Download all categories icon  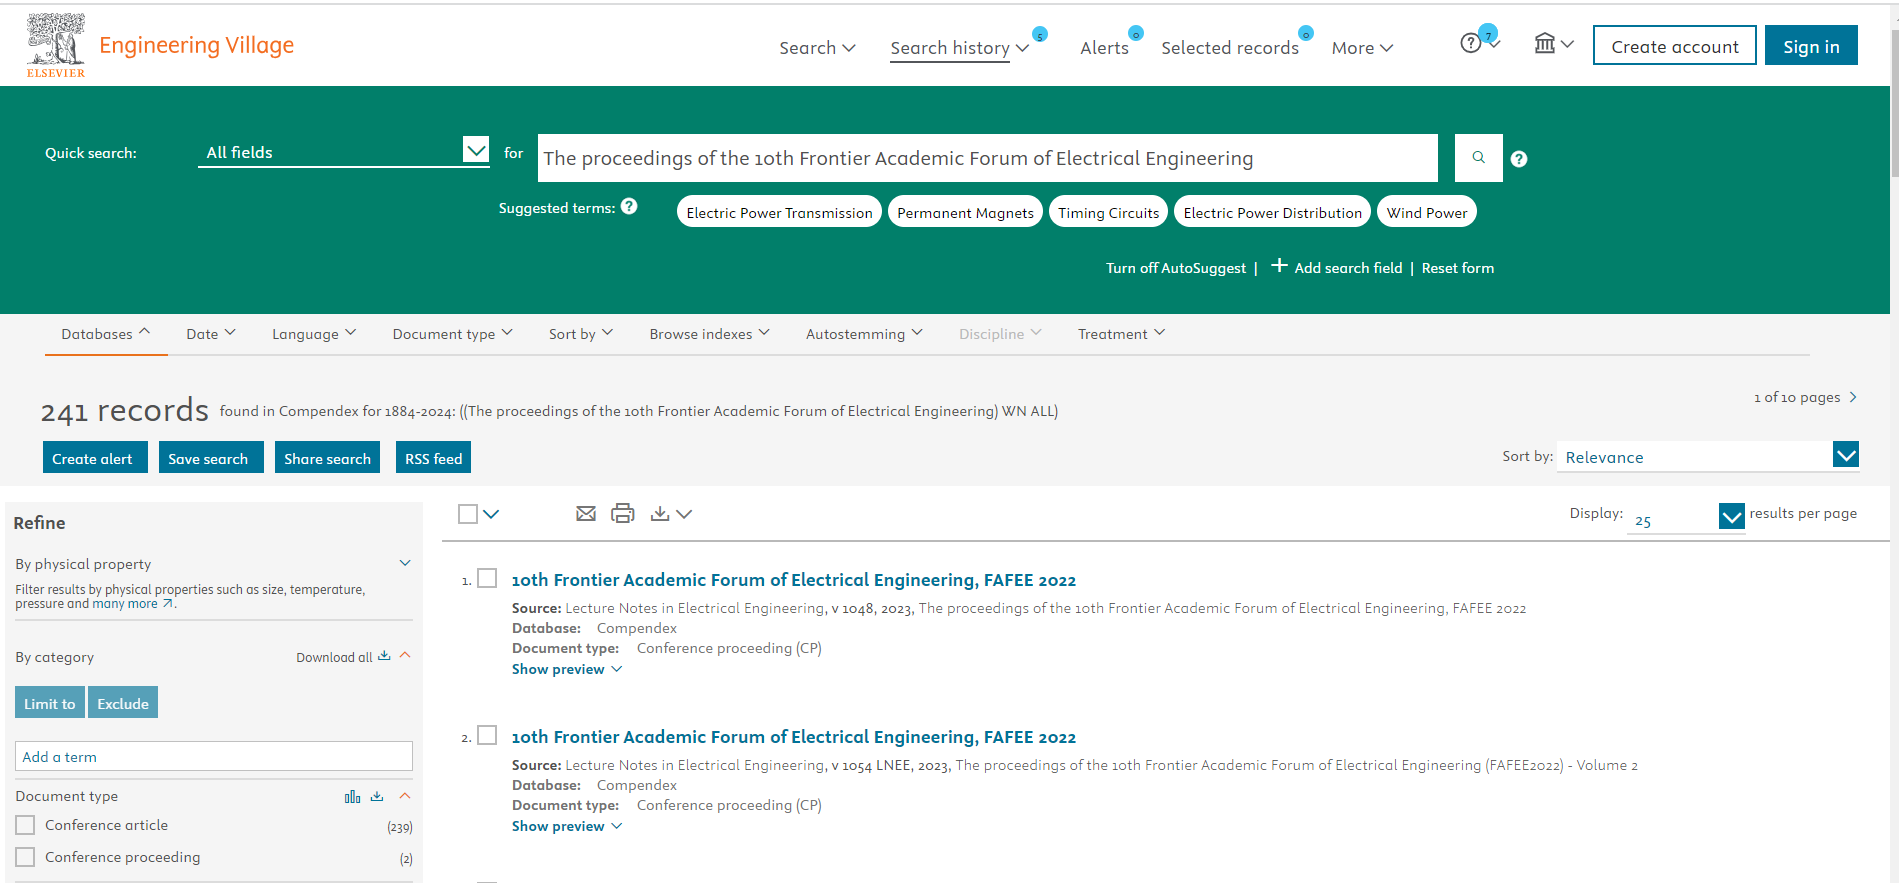coord(384,656)
